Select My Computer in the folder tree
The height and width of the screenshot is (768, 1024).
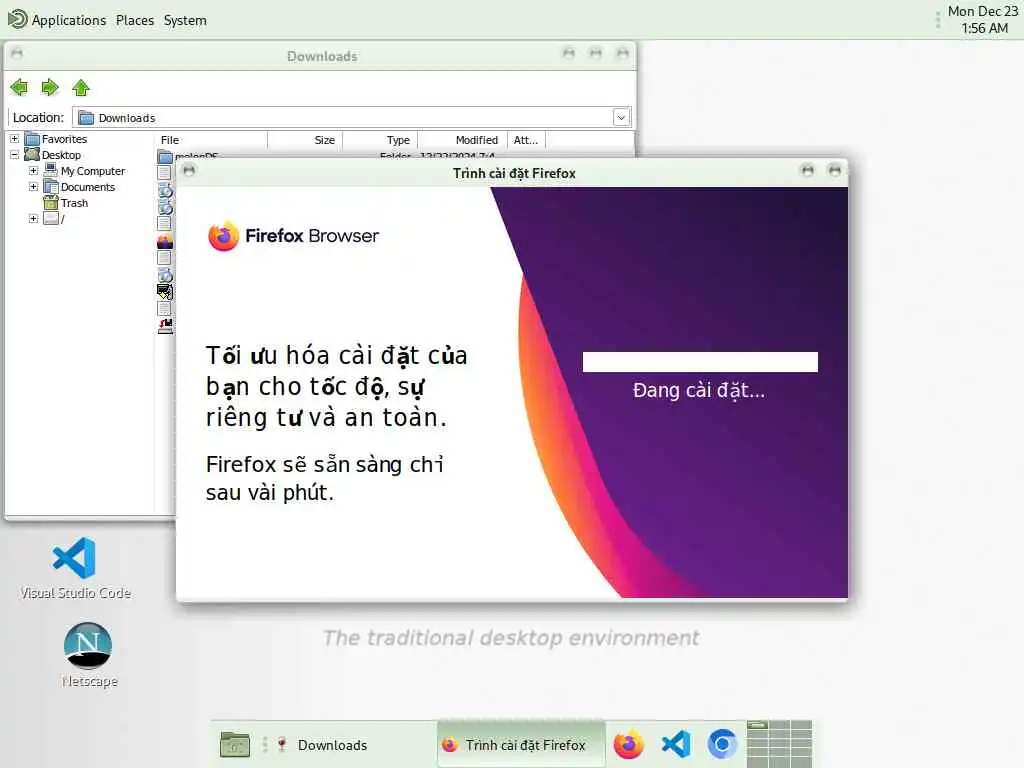click(93, 171)
